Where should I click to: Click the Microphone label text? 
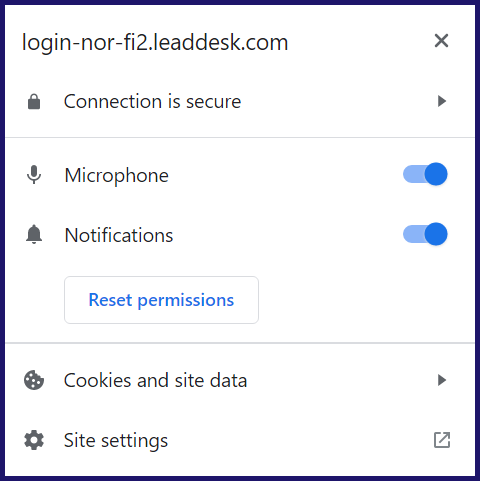117,175
